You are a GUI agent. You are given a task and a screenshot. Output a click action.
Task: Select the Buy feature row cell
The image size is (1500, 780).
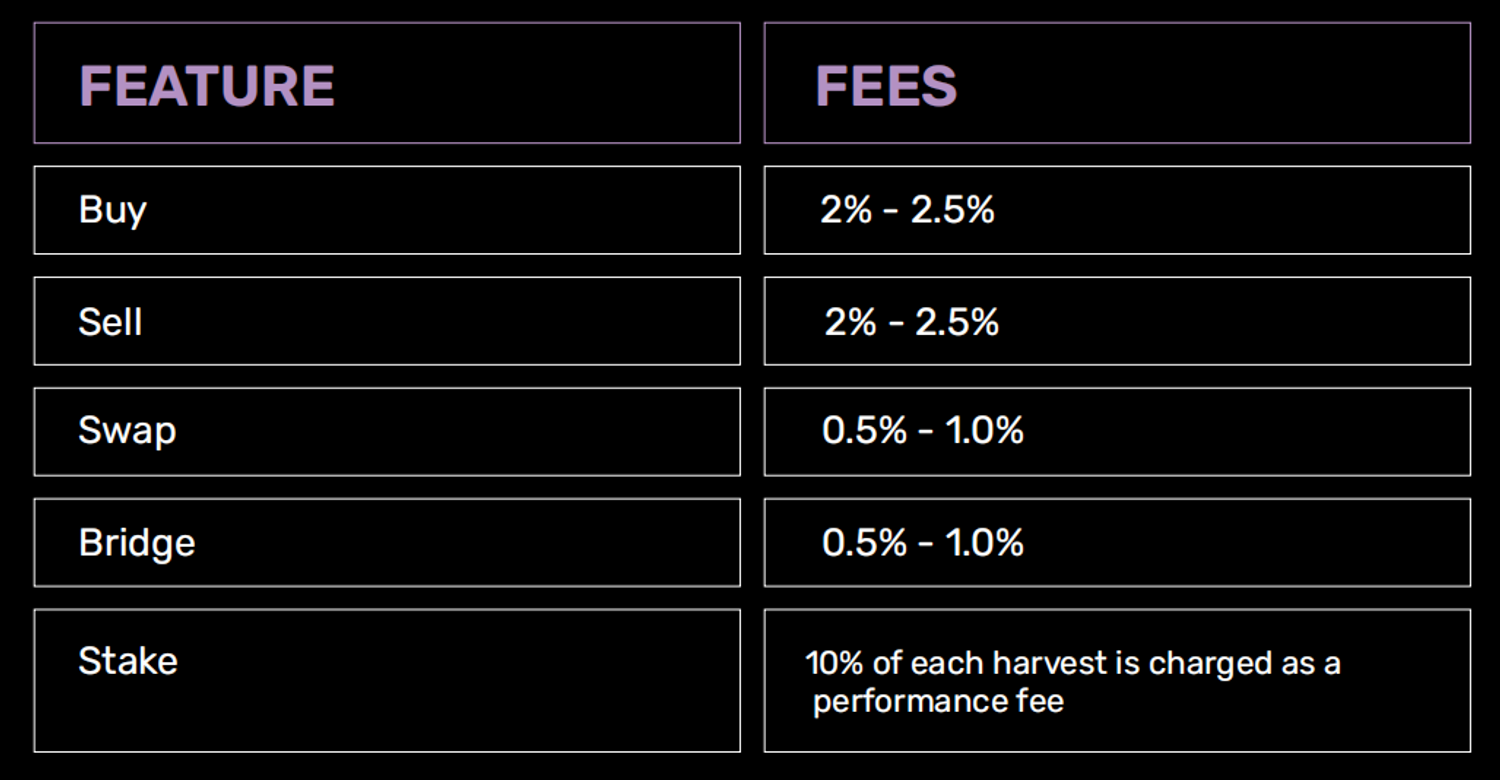click(387, 210)
